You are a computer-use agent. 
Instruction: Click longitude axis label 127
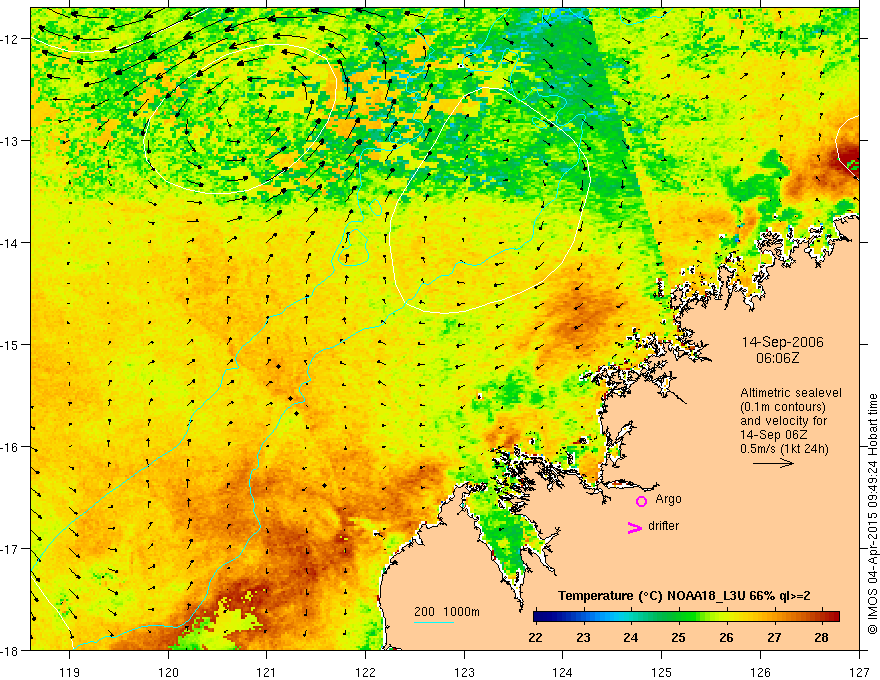point(859,672)
